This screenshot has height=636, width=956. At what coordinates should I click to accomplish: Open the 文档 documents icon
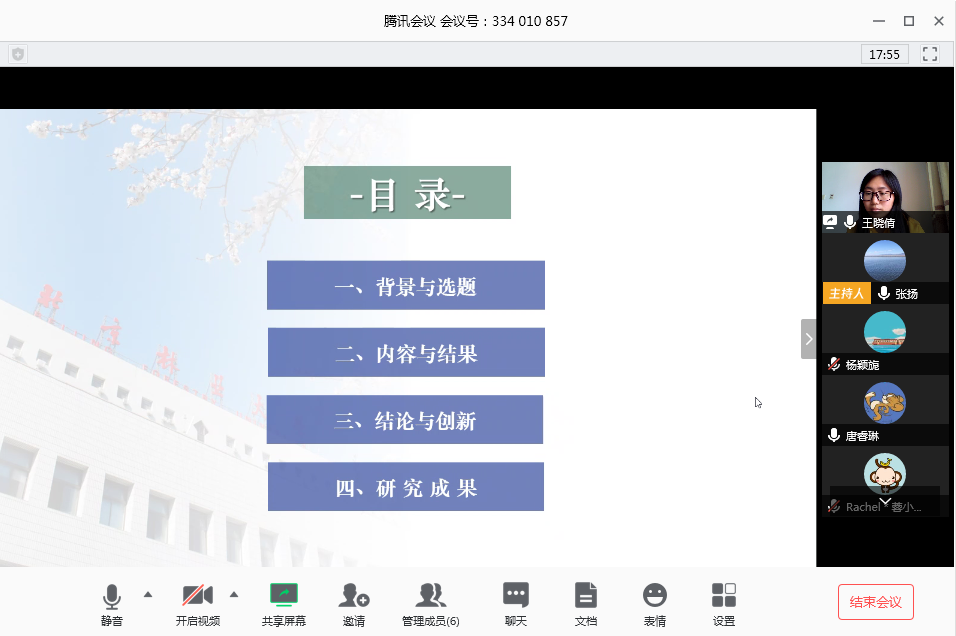585,605
